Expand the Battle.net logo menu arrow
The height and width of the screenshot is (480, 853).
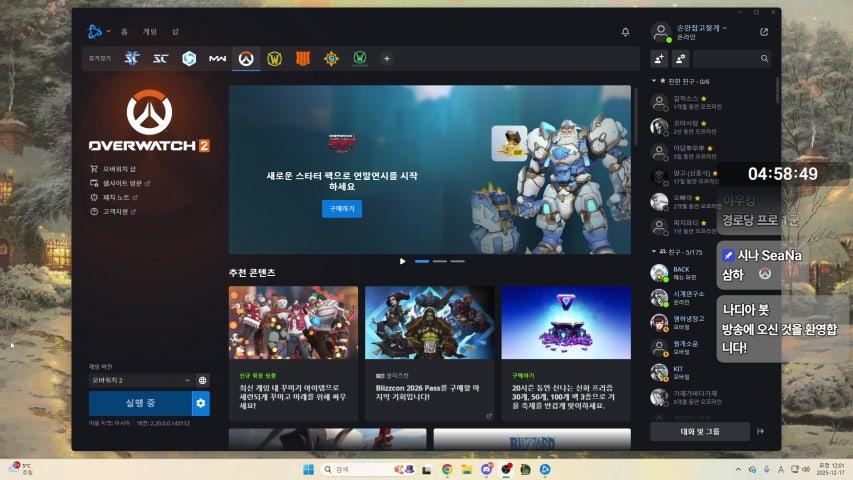(108, 32)
